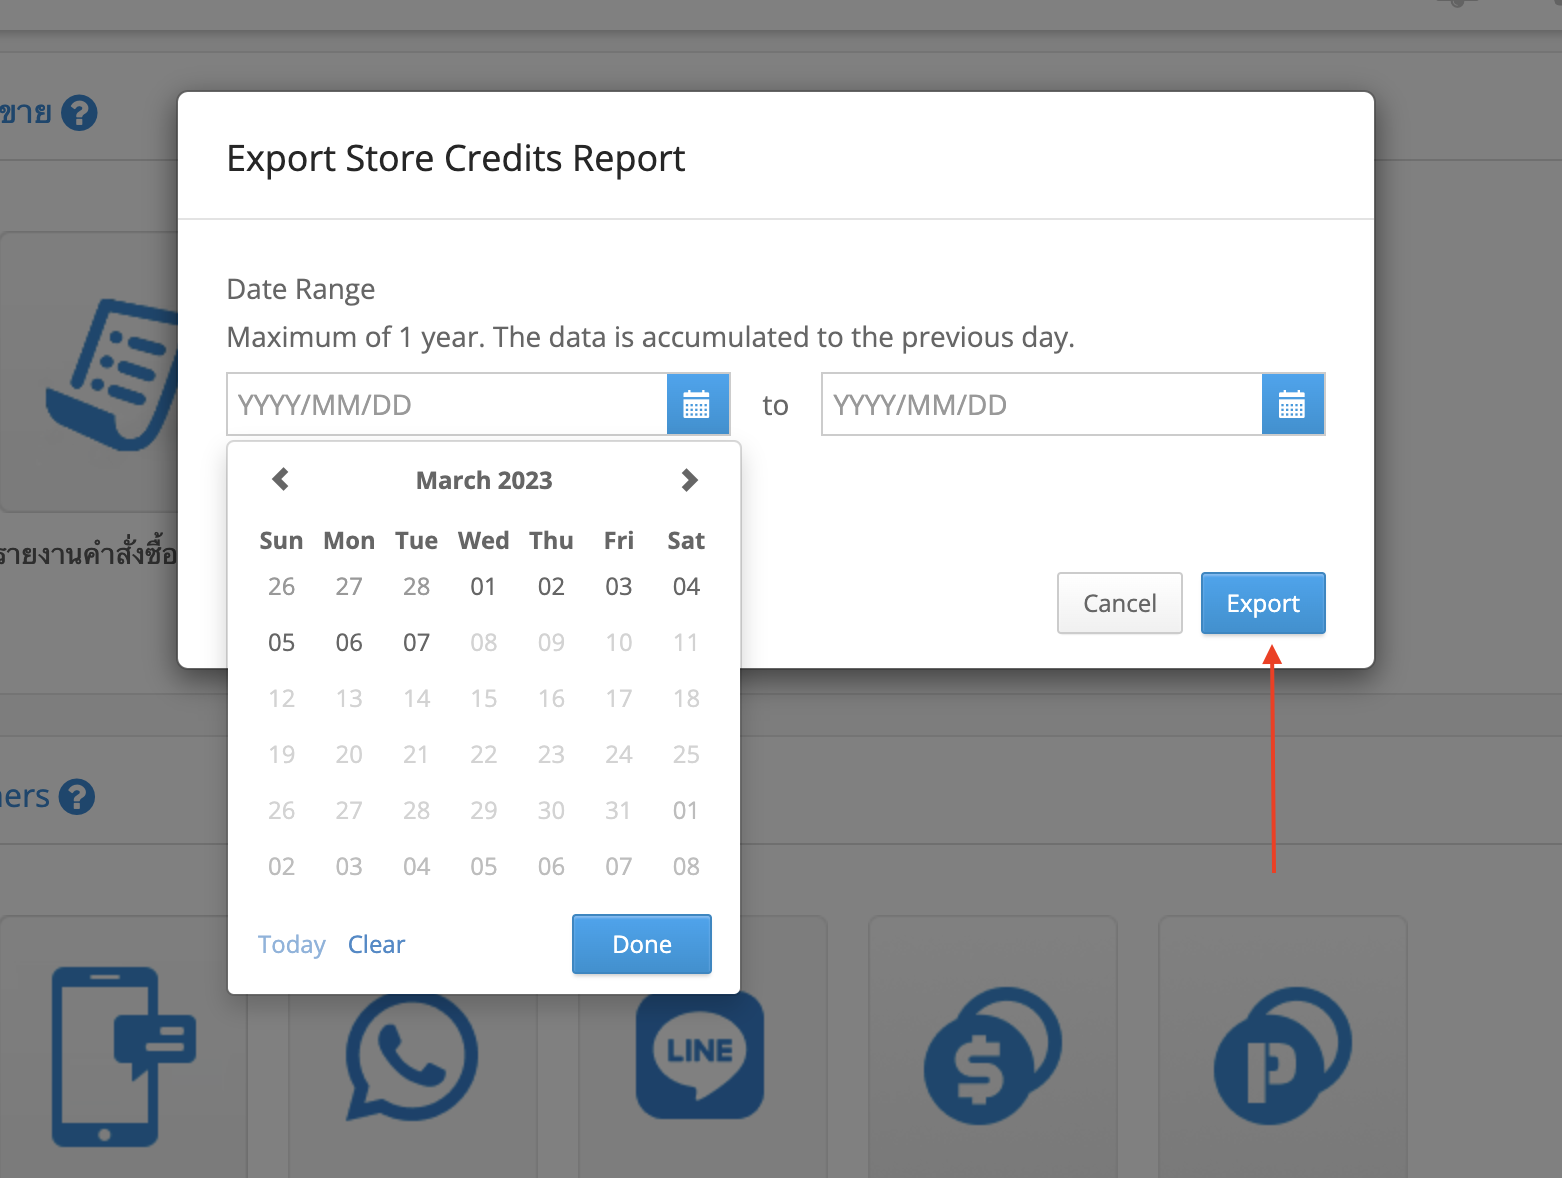1562x1178 pixels.
Task: Click the start date YYYY/MM/DD field
Action: click(447, 404)
